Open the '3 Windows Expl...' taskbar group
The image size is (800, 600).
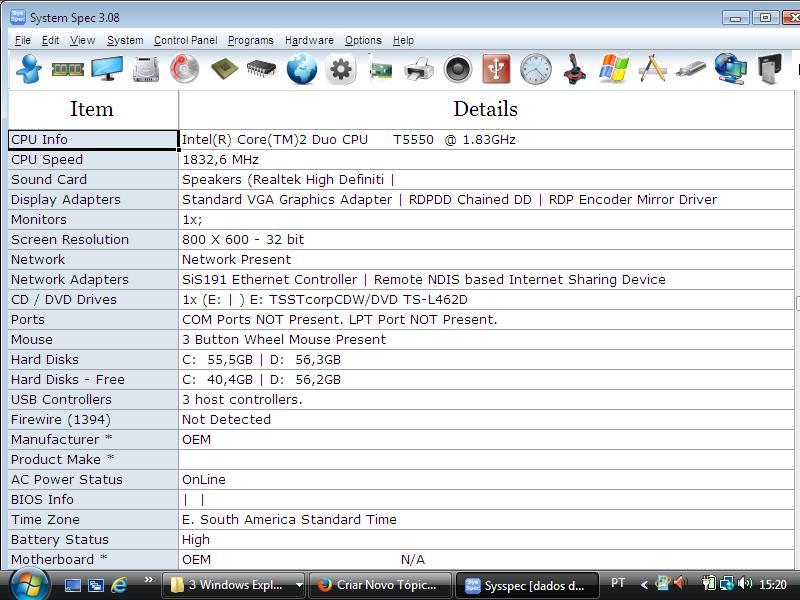pos(233,585)
